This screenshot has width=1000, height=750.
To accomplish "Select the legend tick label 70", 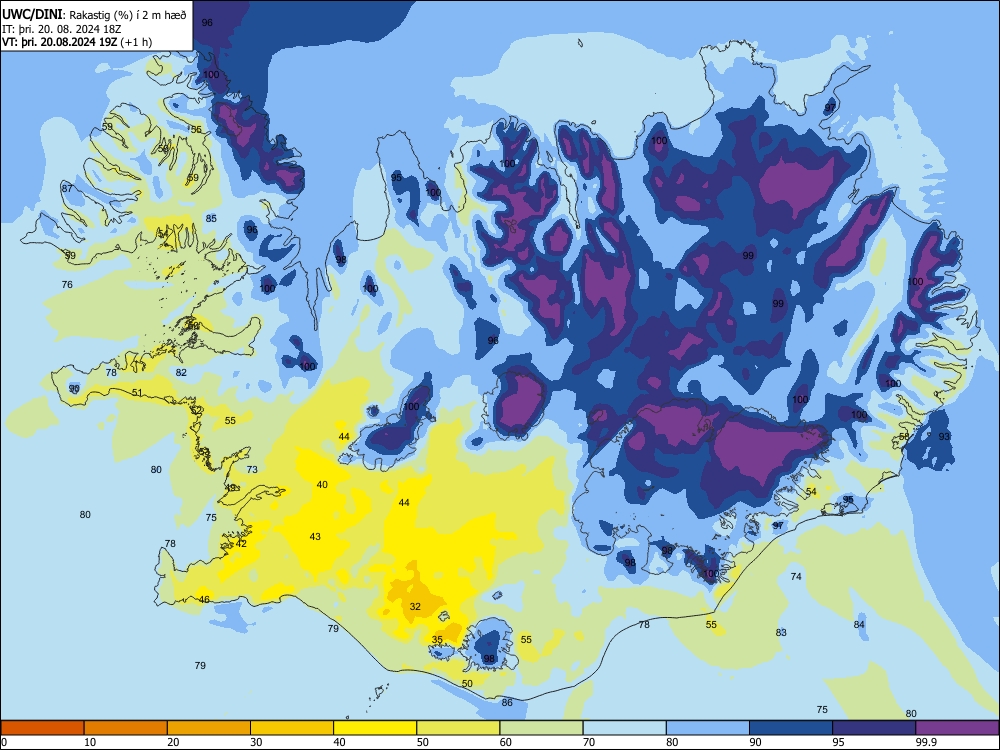I will 589,742.
